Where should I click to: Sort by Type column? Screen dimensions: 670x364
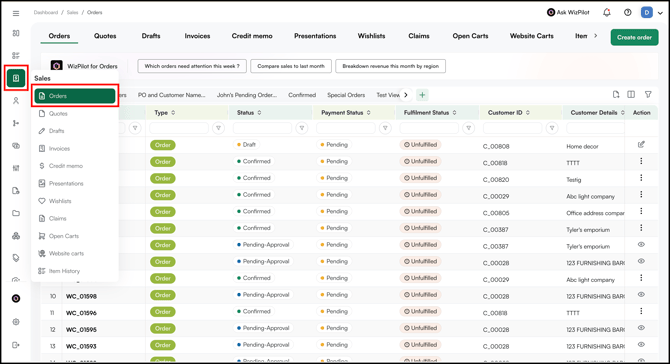(173, 113)
